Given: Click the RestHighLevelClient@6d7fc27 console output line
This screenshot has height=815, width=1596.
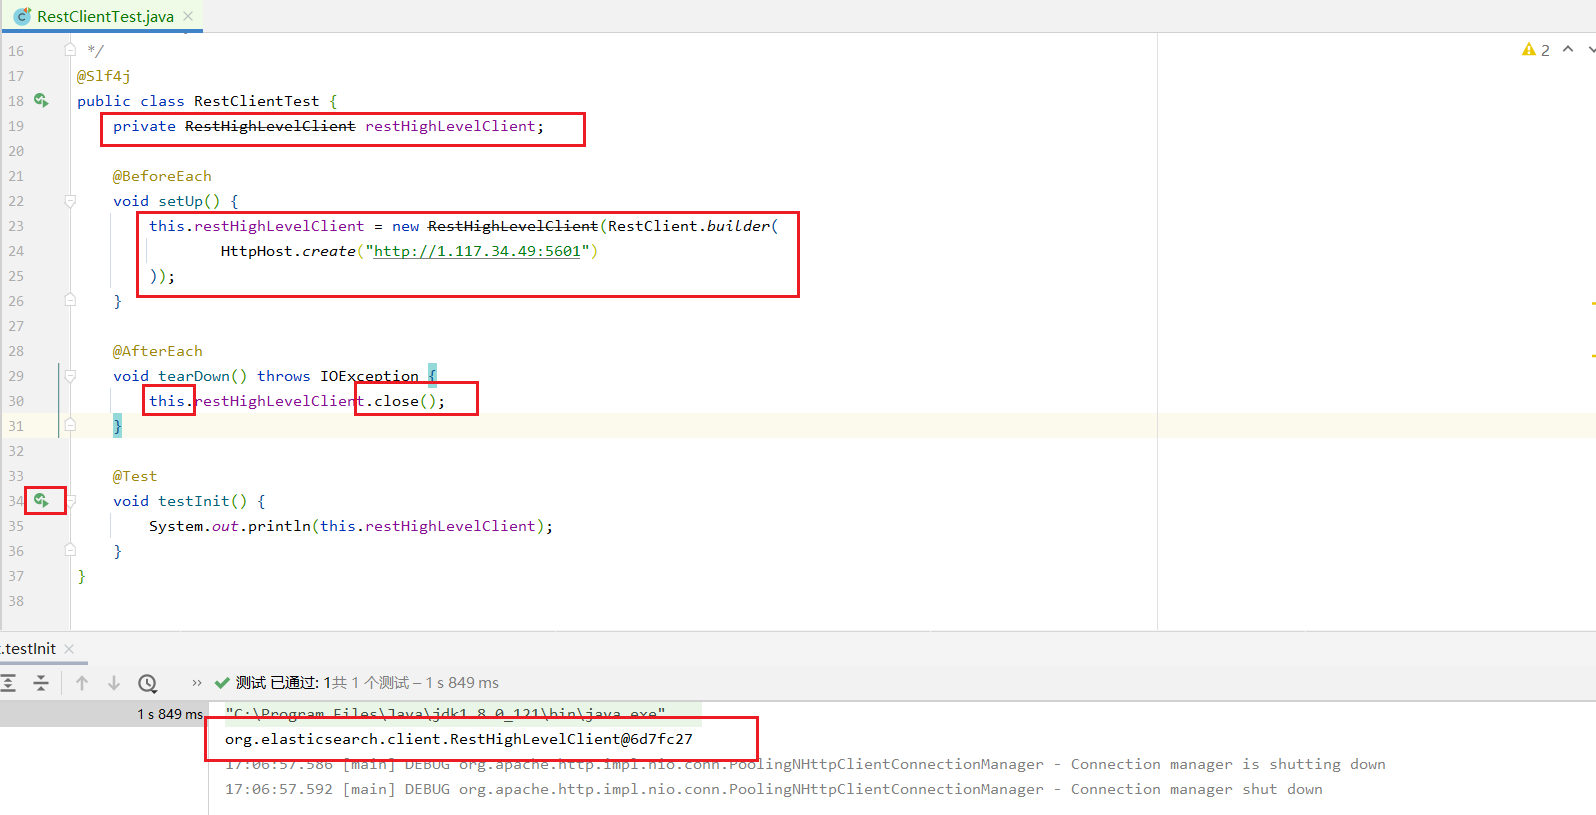Looking at the screenshot, I should pos(458,739).
